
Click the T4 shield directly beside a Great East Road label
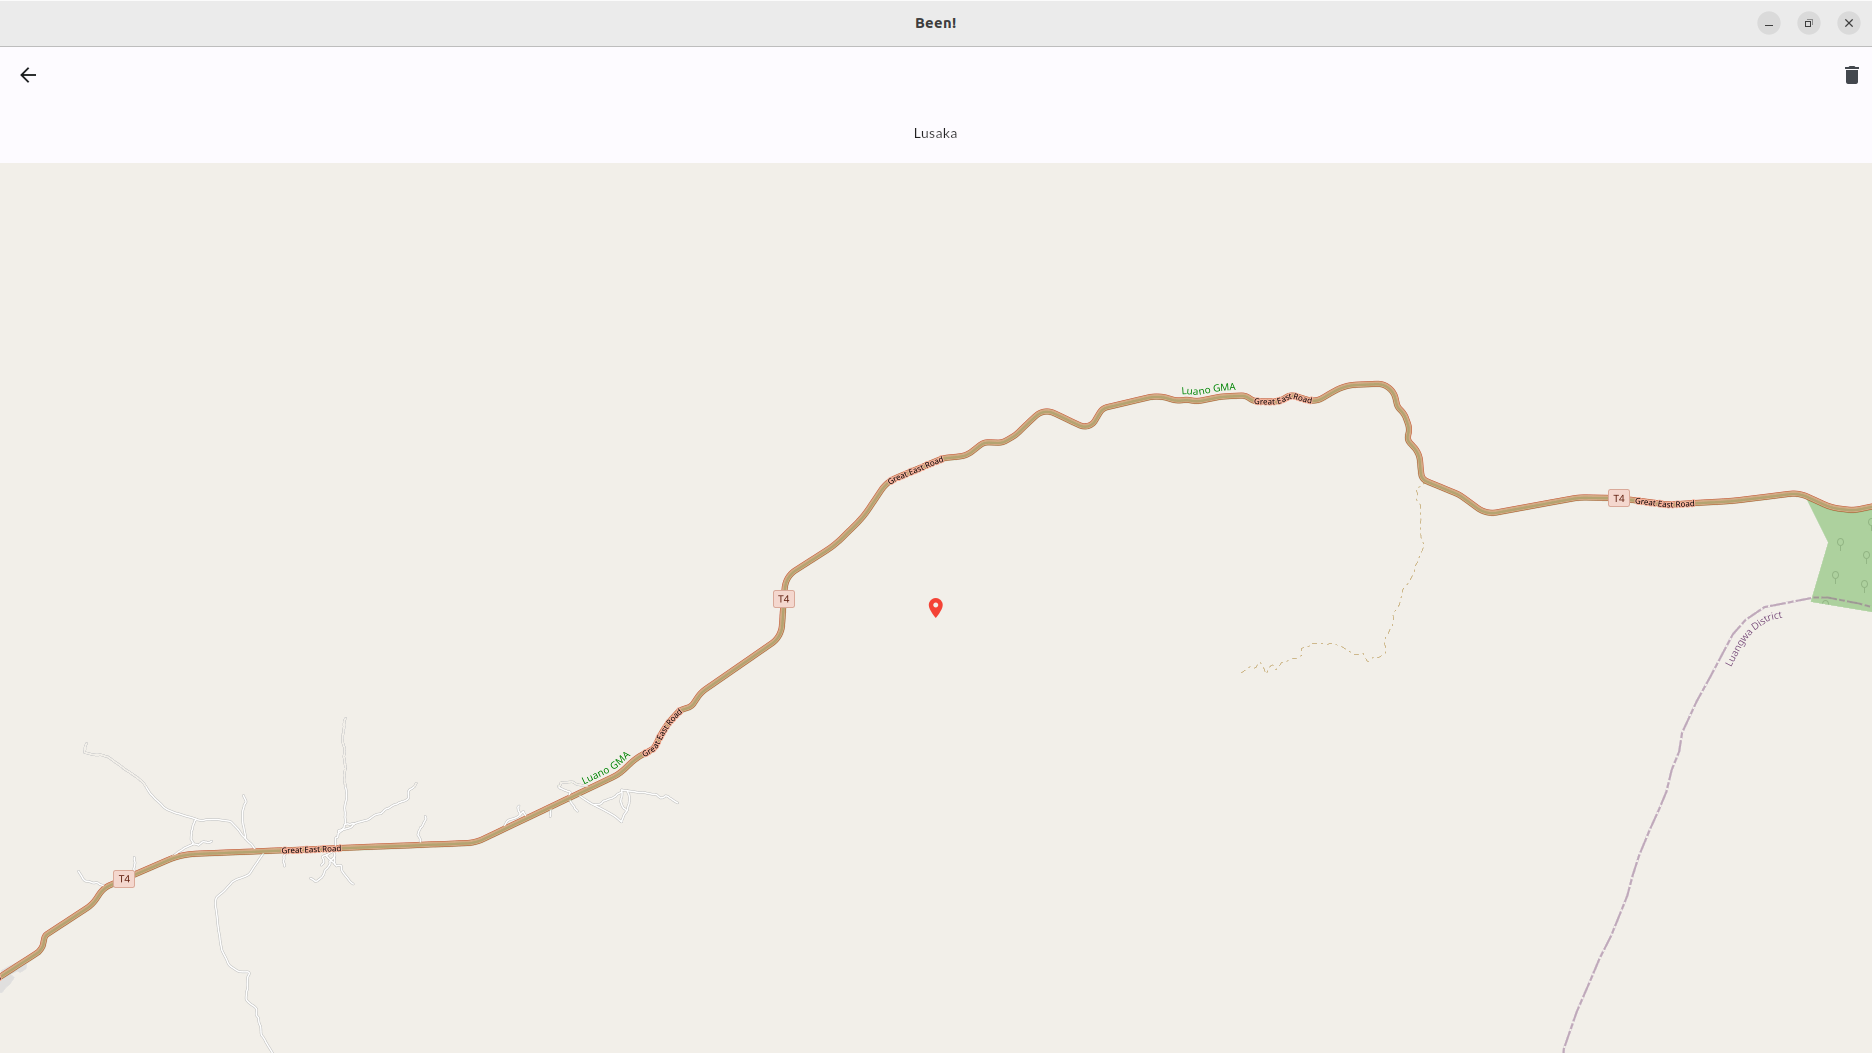(1619, 498)
